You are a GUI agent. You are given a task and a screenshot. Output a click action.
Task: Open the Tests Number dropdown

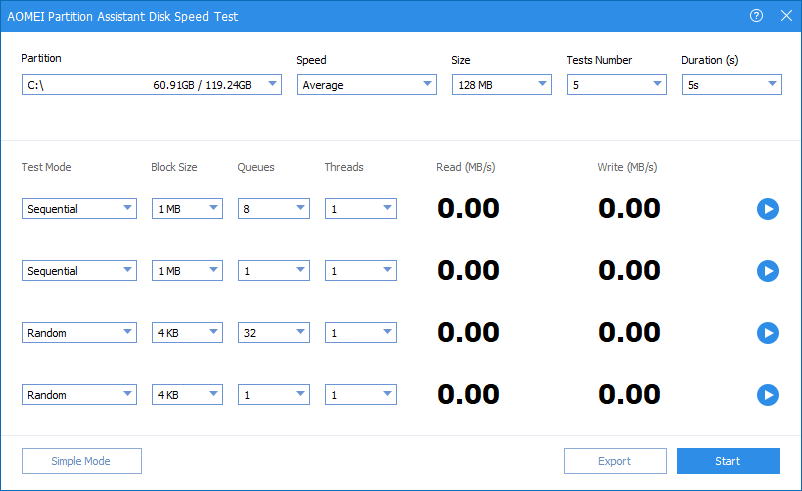(616, 84)
